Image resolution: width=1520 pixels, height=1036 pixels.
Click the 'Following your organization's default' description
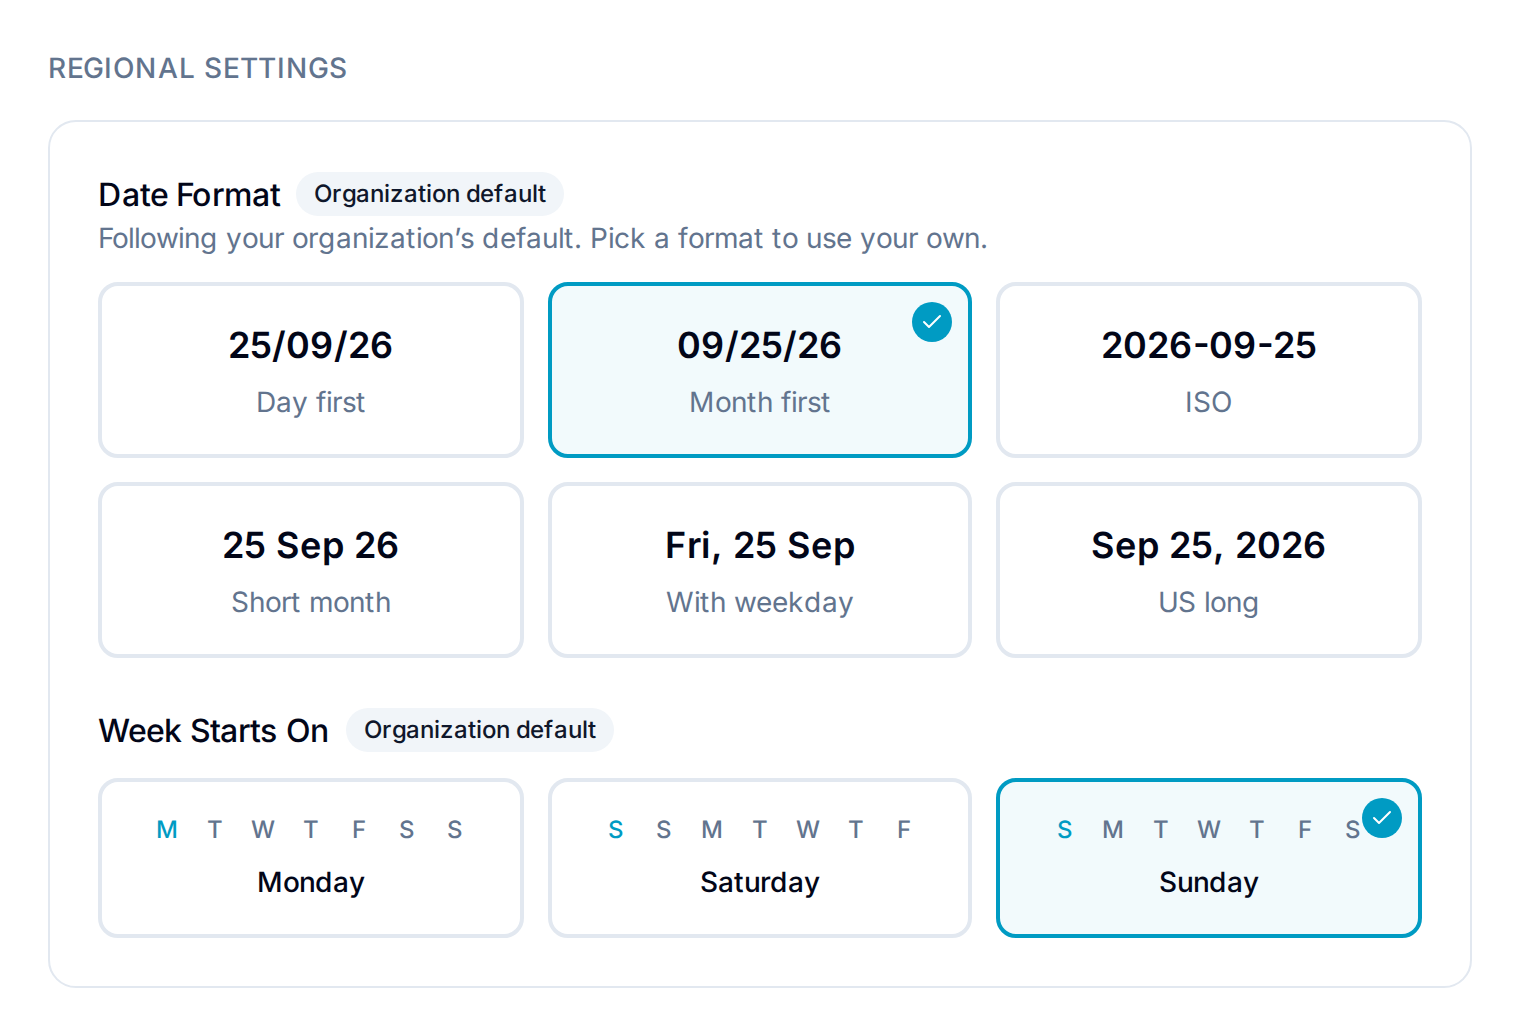click(543, 239)
